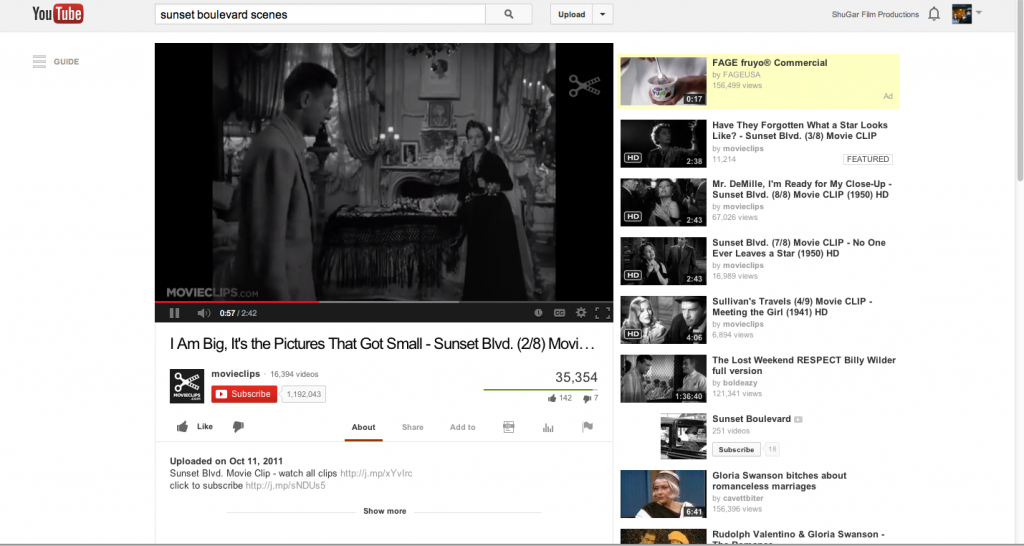Click the FEATURED badge
1024x546 pixels.
click(867, 159)
